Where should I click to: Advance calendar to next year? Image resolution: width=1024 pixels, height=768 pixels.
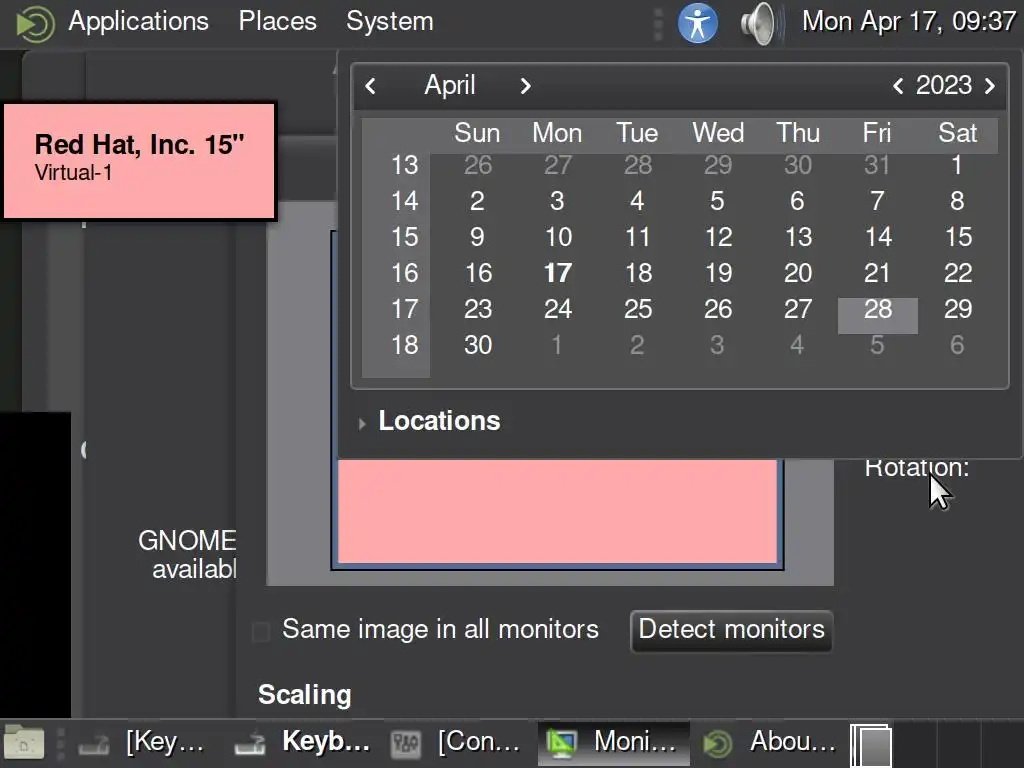990,86
